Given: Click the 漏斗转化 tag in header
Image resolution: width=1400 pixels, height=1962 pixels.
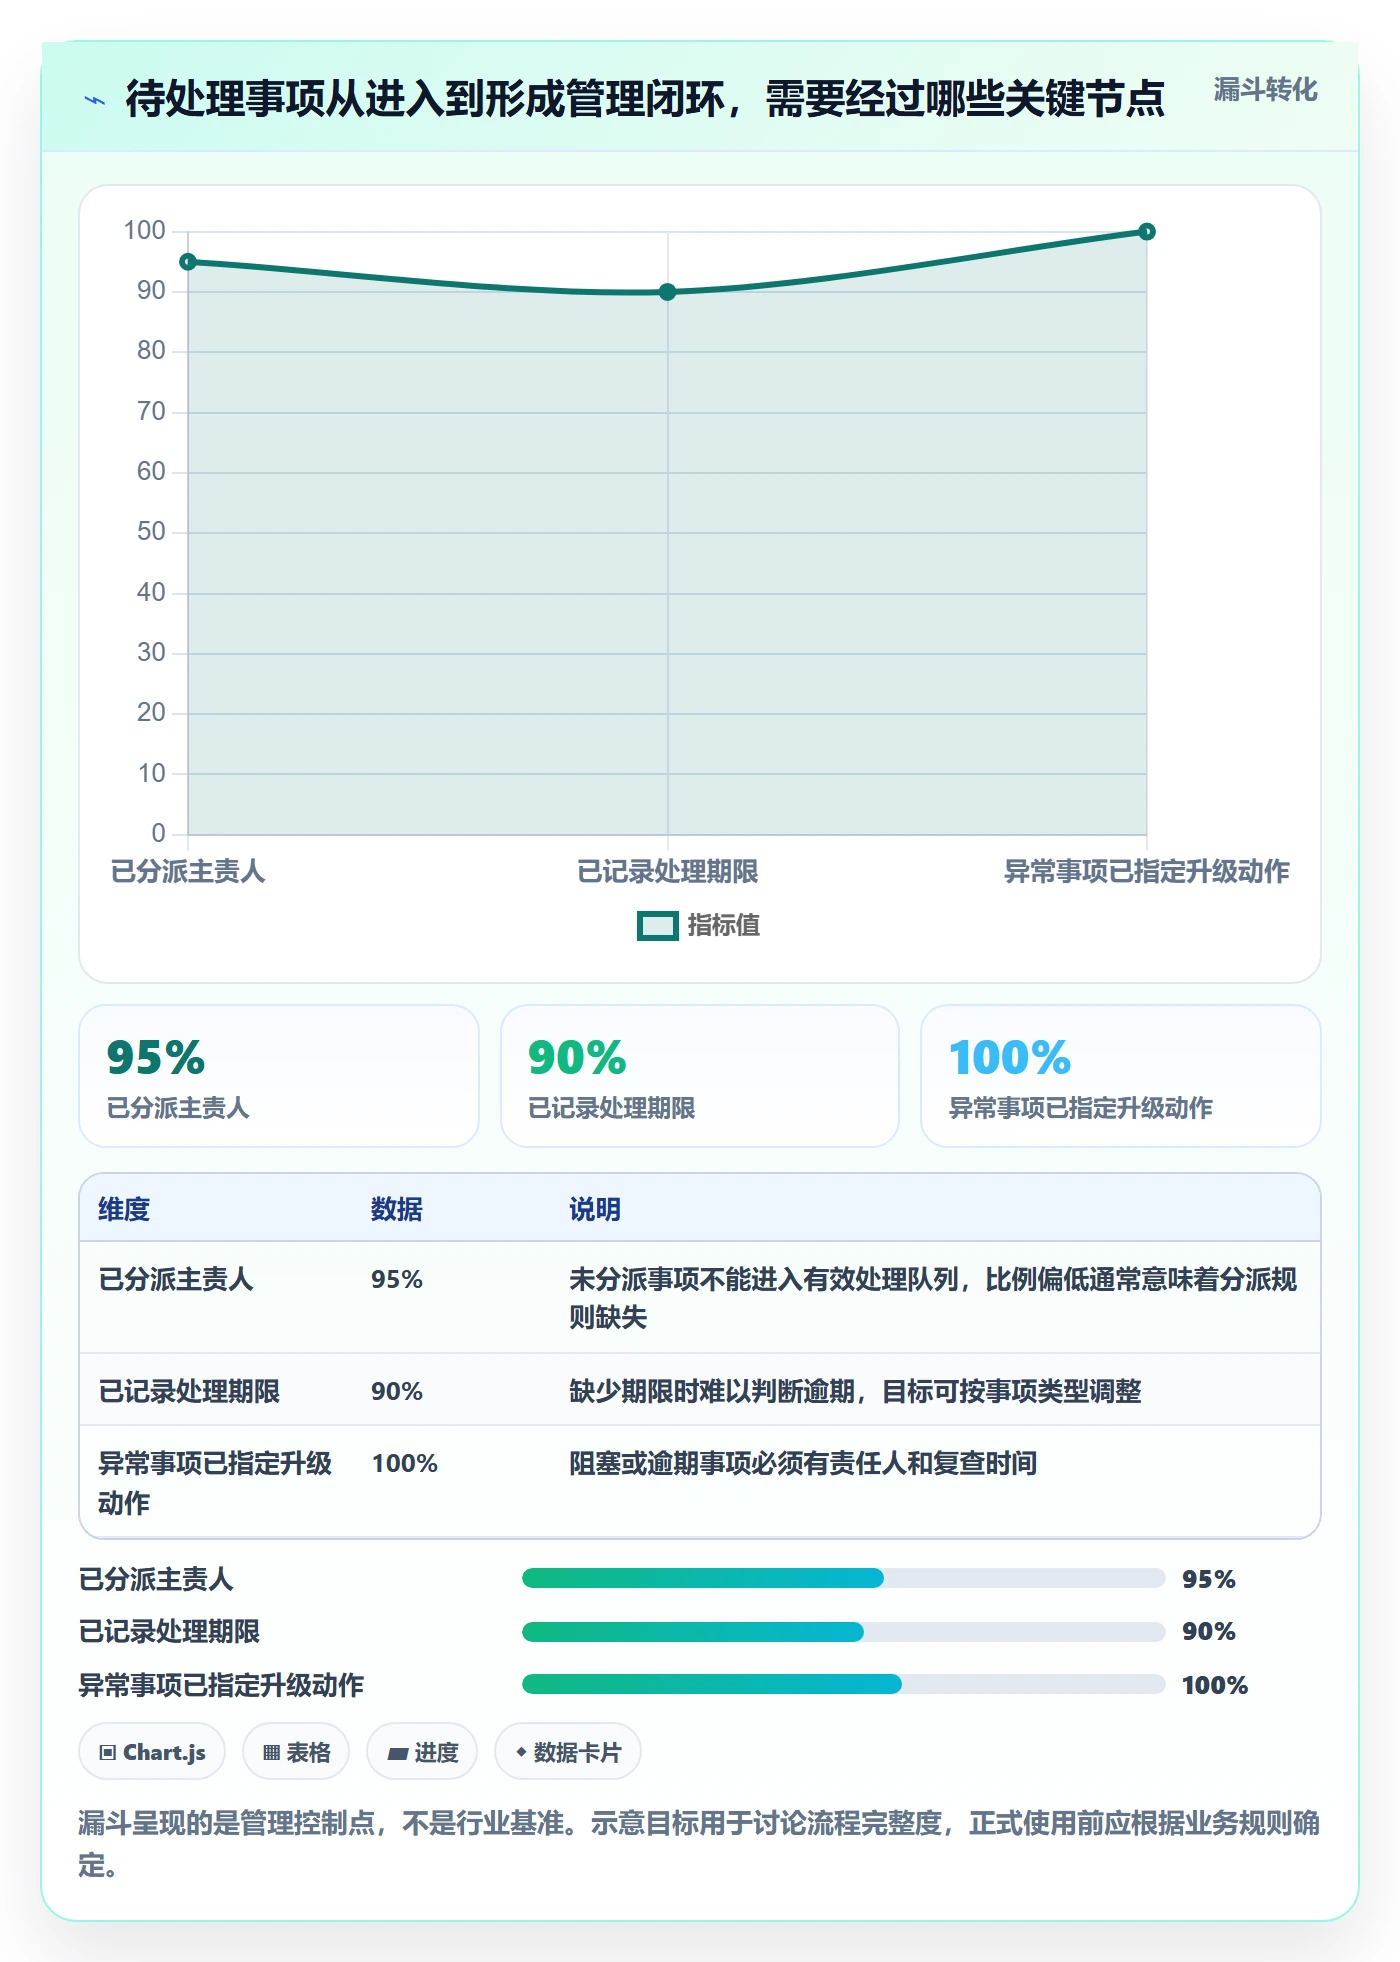Looking at the screenshot, I should point(1265,90).
